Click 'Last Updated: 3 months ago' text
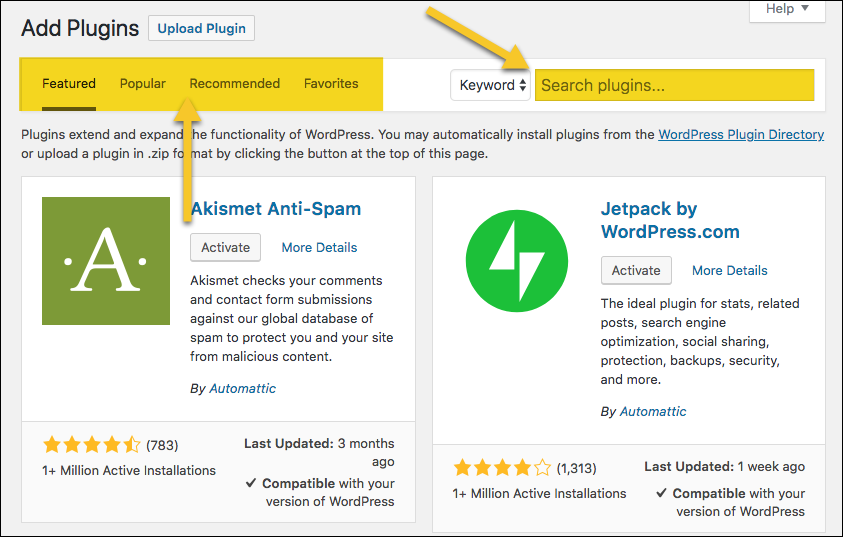This screenshot has width=843, height=537. click(319, 452)
